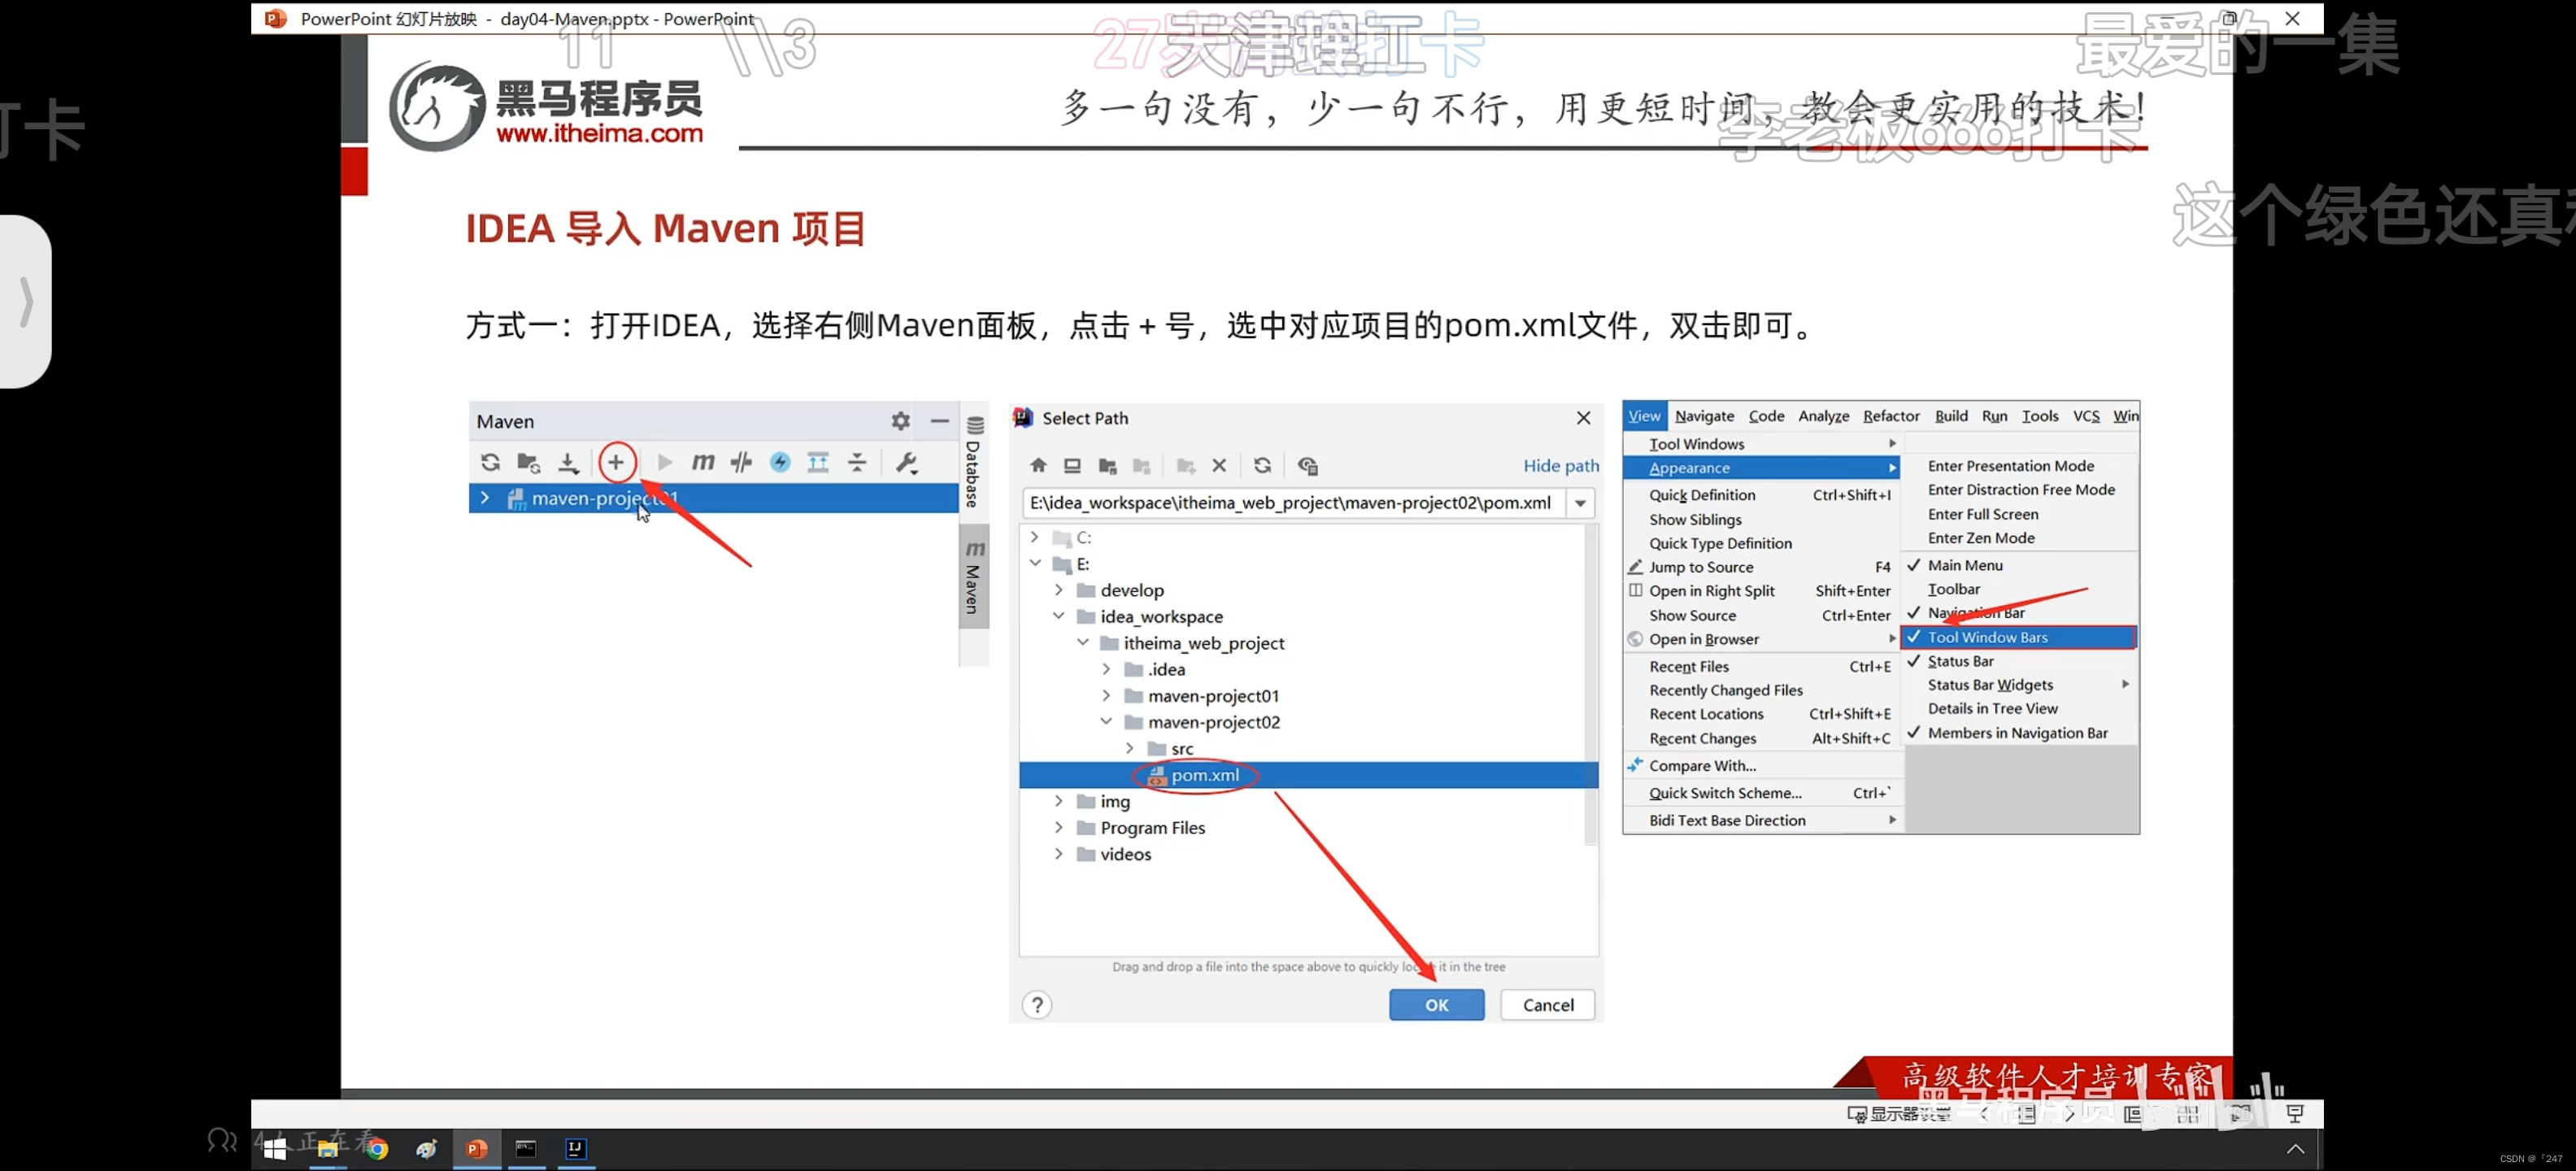Toggle Toolbar menu item
The height and width of the screenshot is (1171, 2576).
click(x=2020, y=589)
